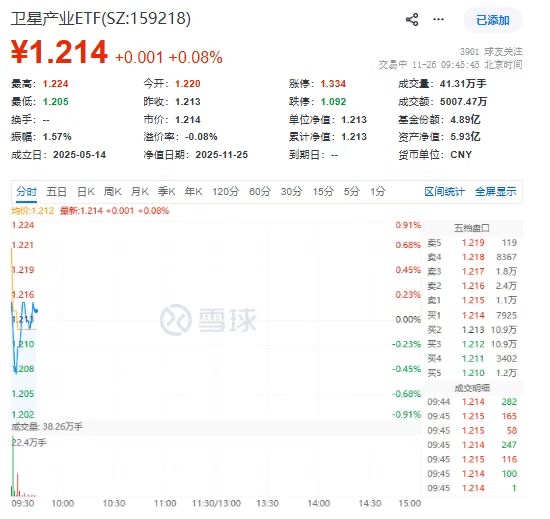Viewport: 550px width, 519px height.
Task: Click the 买5 order row at 1.210
Action: (x=472, y=373)
